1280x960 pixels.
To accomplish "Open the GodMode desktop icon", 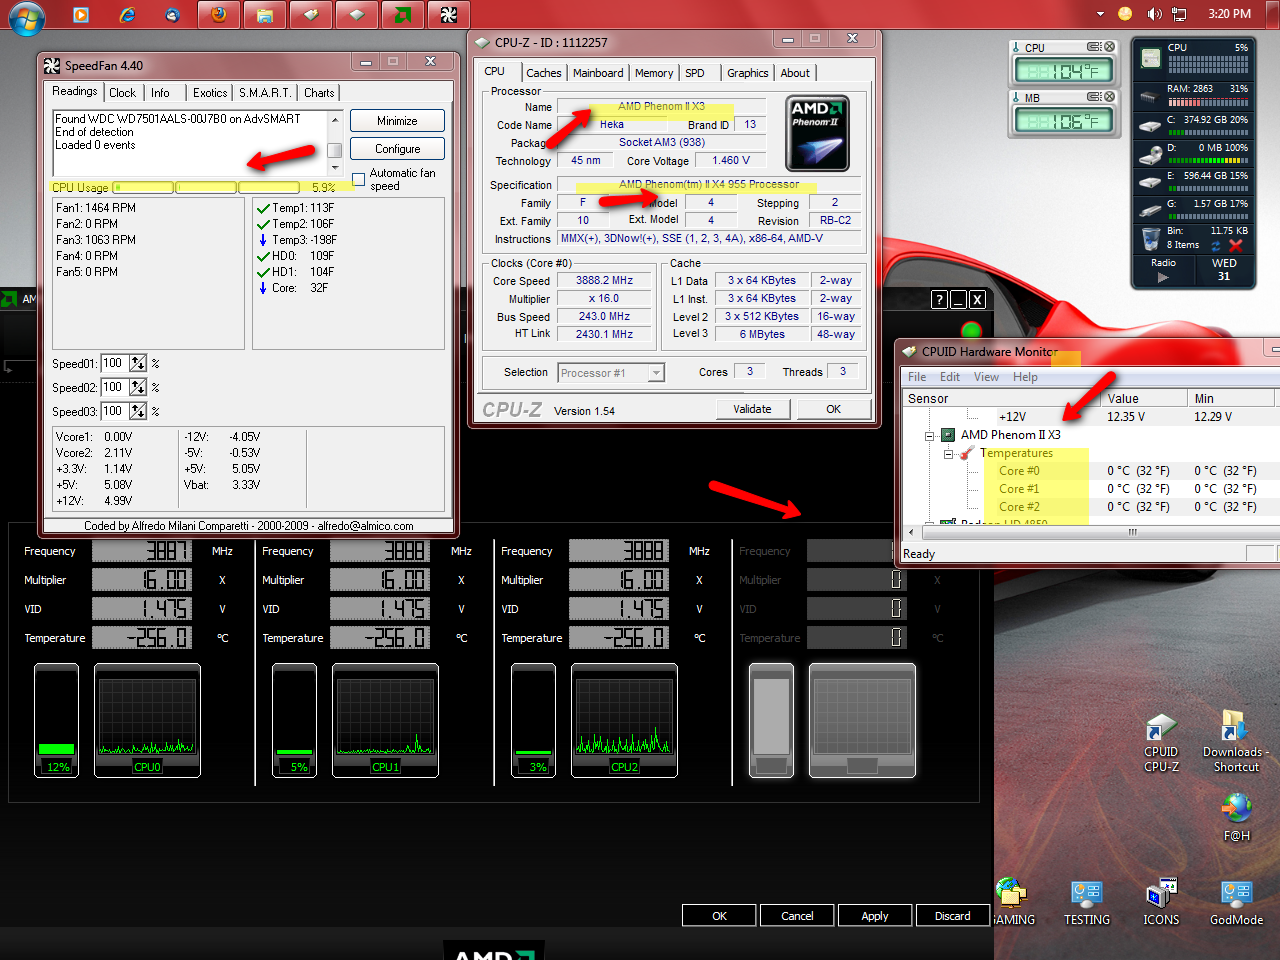I will coord(1236,902).
